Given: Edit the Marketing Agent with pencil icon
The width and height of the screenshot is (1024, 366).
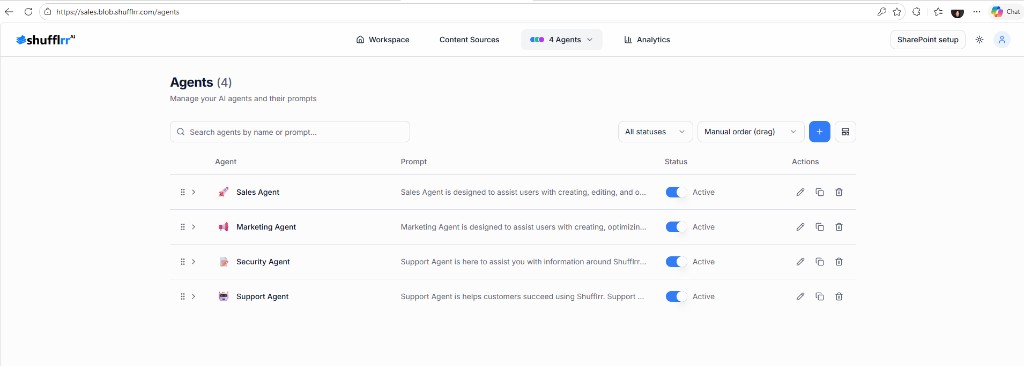Looking at the screenshot, I should click(x=800, y=227).
